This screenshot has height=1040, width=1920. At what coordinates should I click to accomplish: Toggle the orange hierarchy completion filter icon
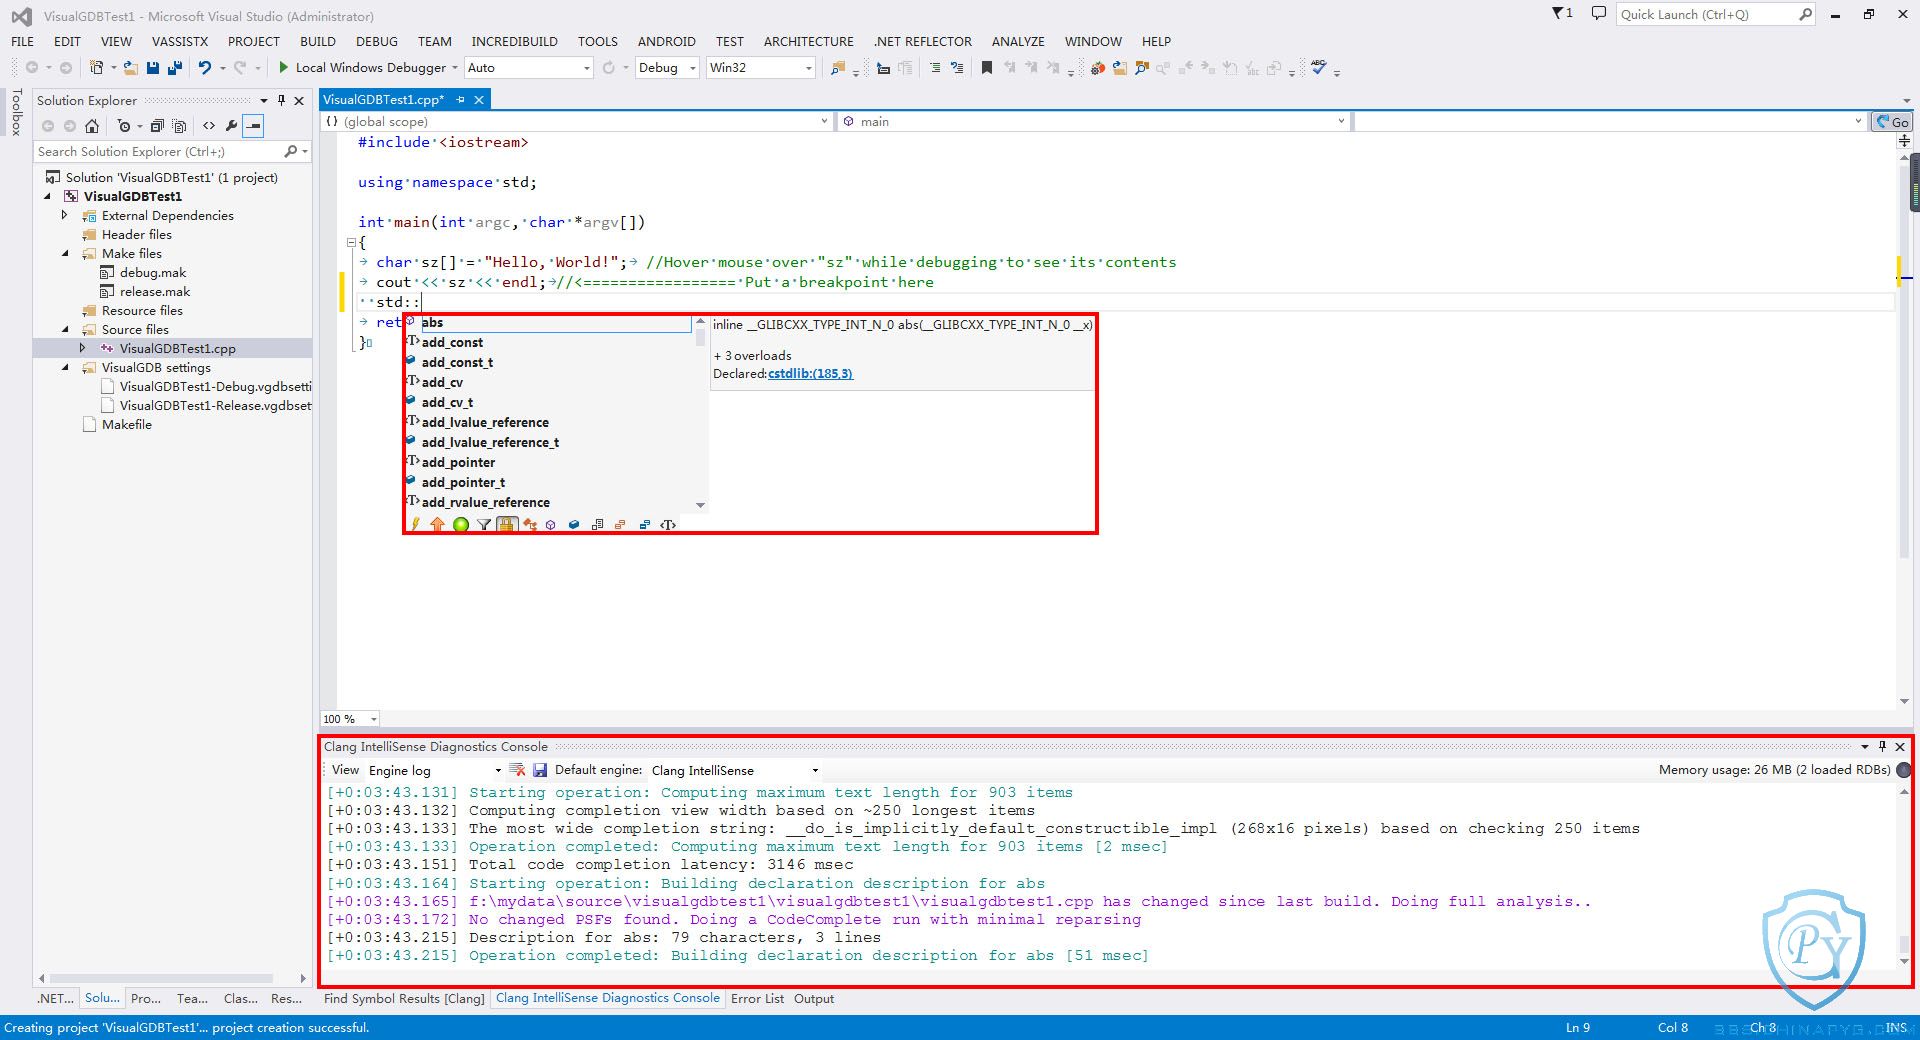530,524
